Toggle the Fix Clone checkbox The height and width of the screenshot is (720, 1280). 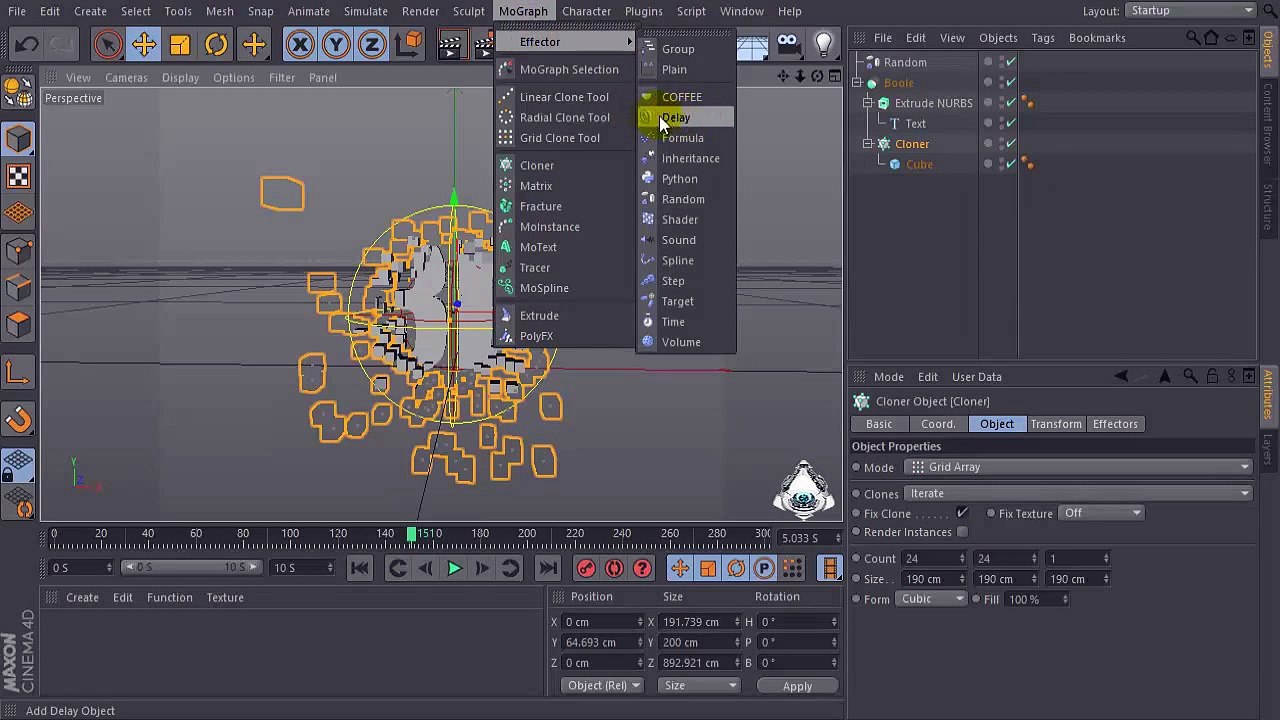click(x=962, y=513)
